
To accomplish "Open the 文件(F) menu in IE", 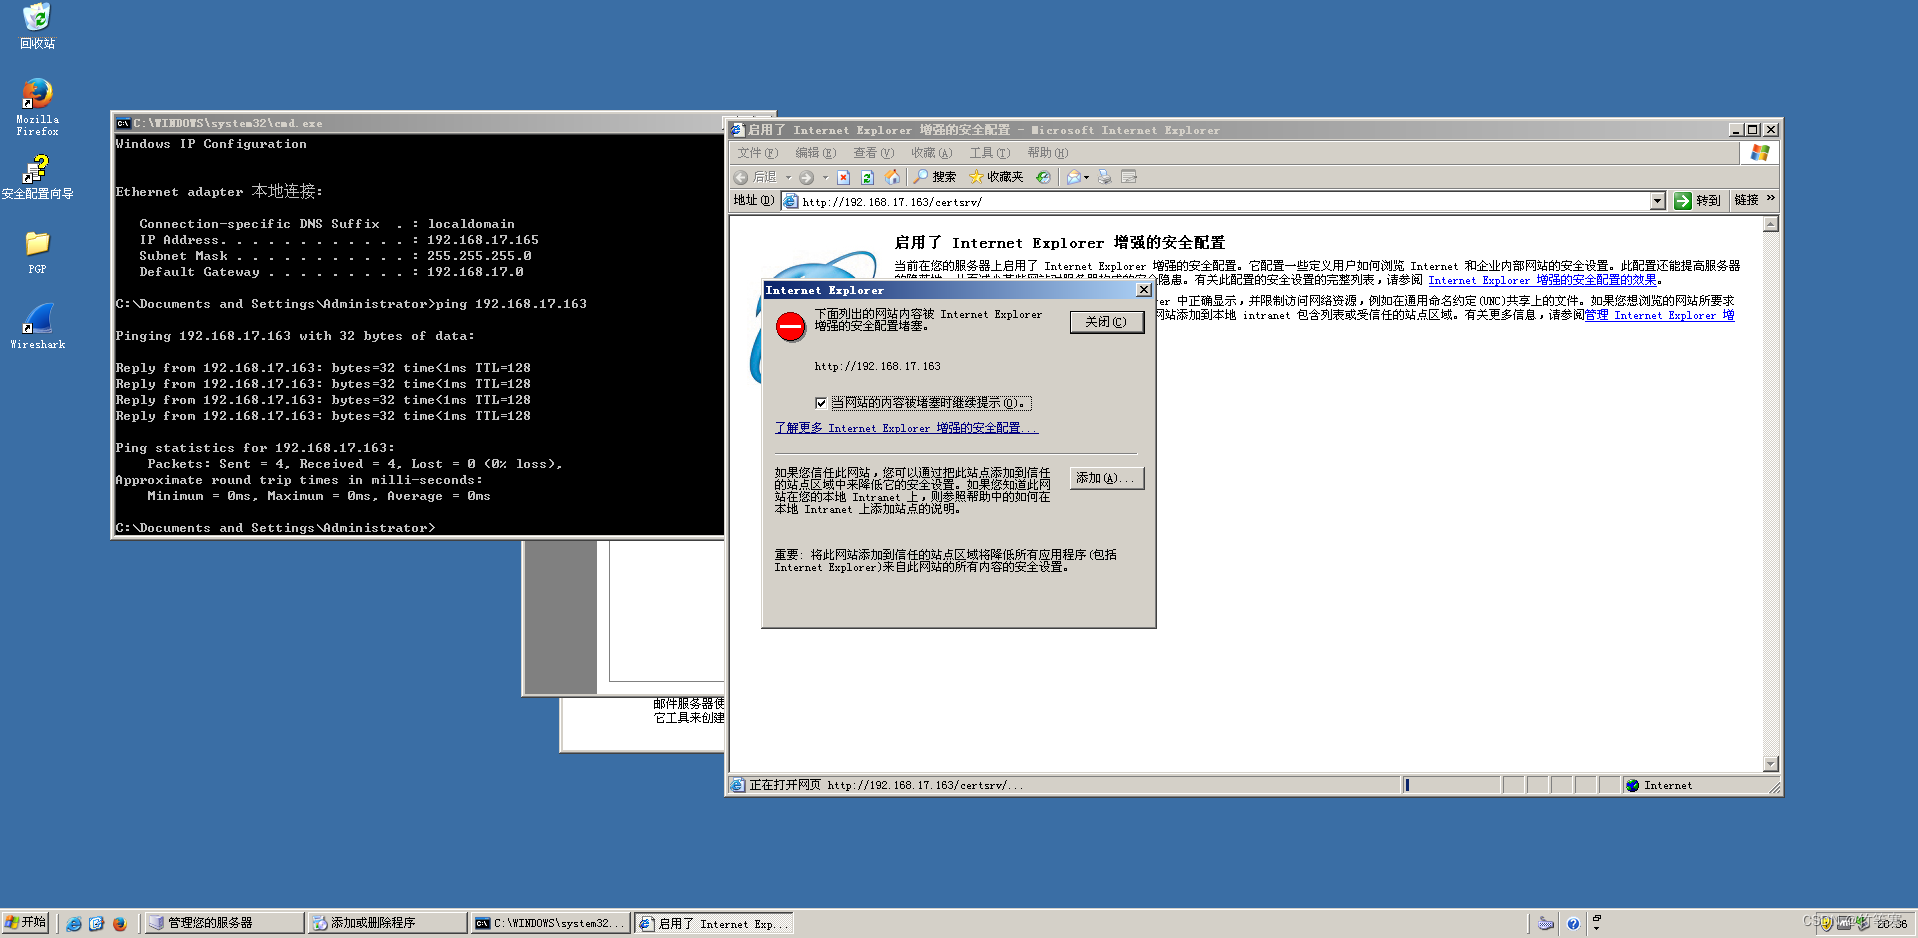I will click(757, 153).
